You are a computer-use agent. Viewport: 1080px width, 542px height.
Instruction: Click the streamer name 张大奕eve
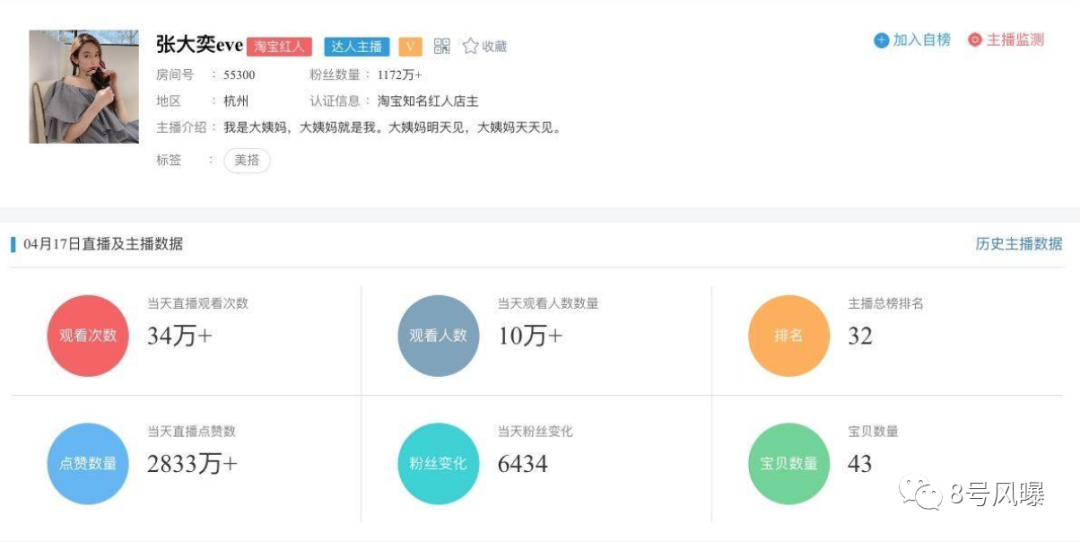pyautogui.click(x=200, y=45)
